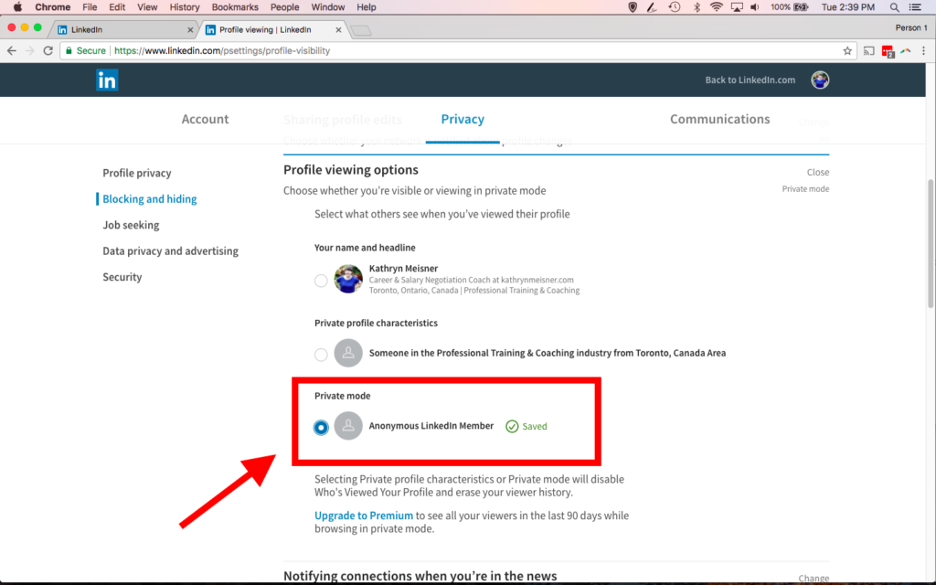The height and width of the screenshot is (586, 936).
Task: Open the Chrome application menu
Action: point(53,7)
